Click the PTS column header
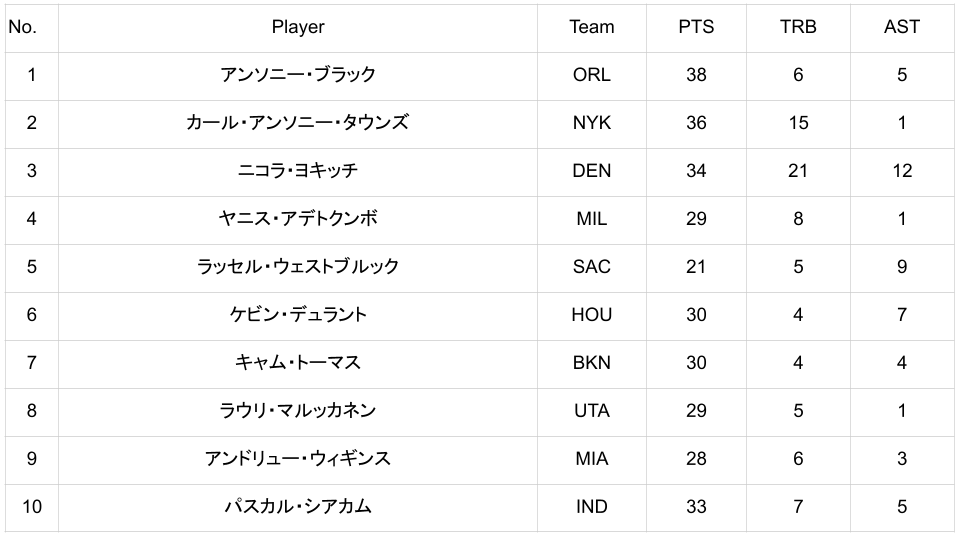The width and height of the screenshot is (960, 540). (696, 27)
